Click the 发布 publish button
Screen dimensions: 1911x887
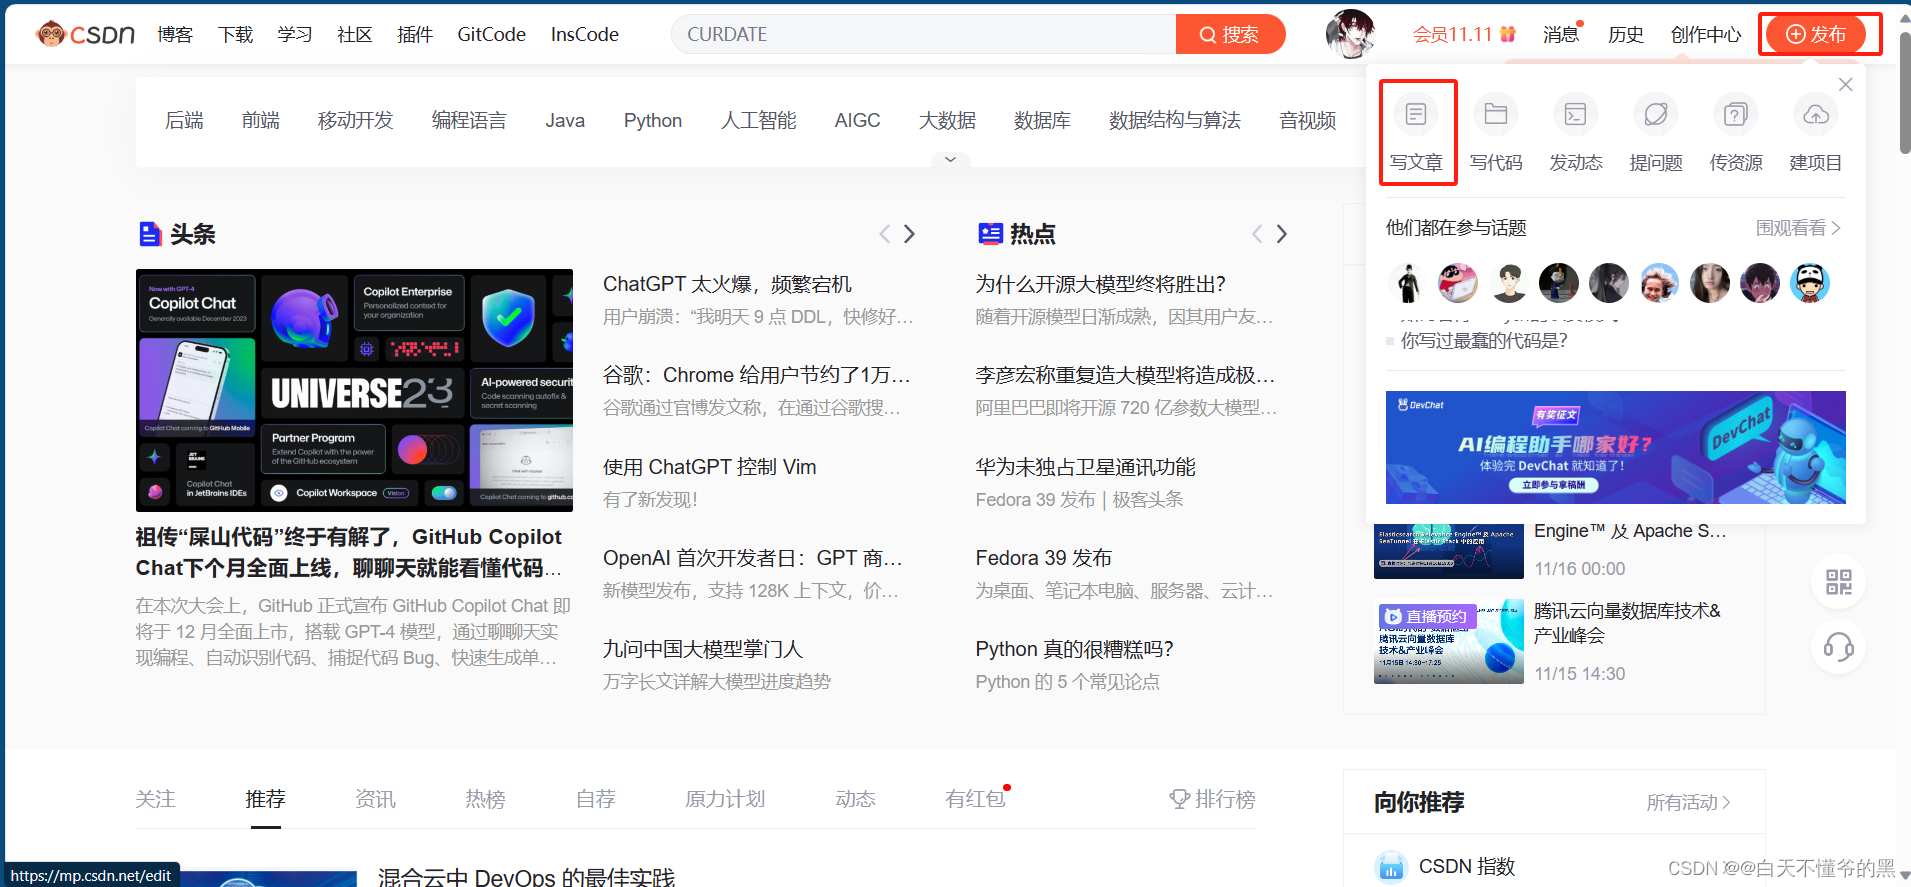pyautogui.click(x=1816, y=34)
